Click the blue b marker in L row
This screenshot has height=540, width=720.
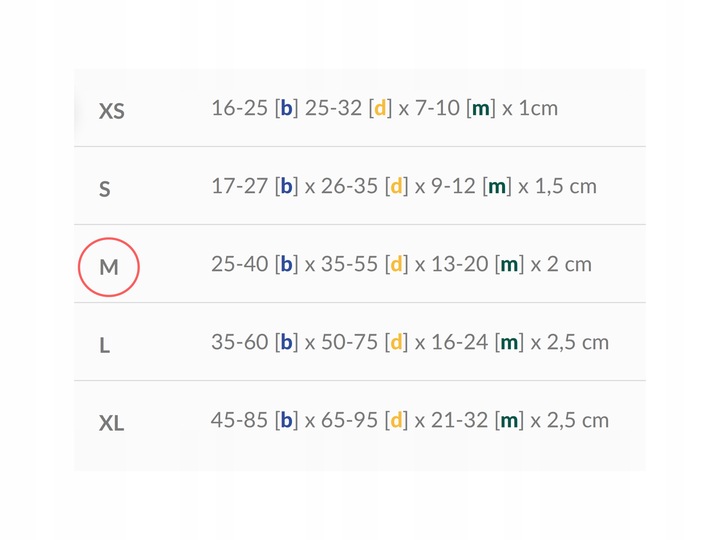point(286,342)
